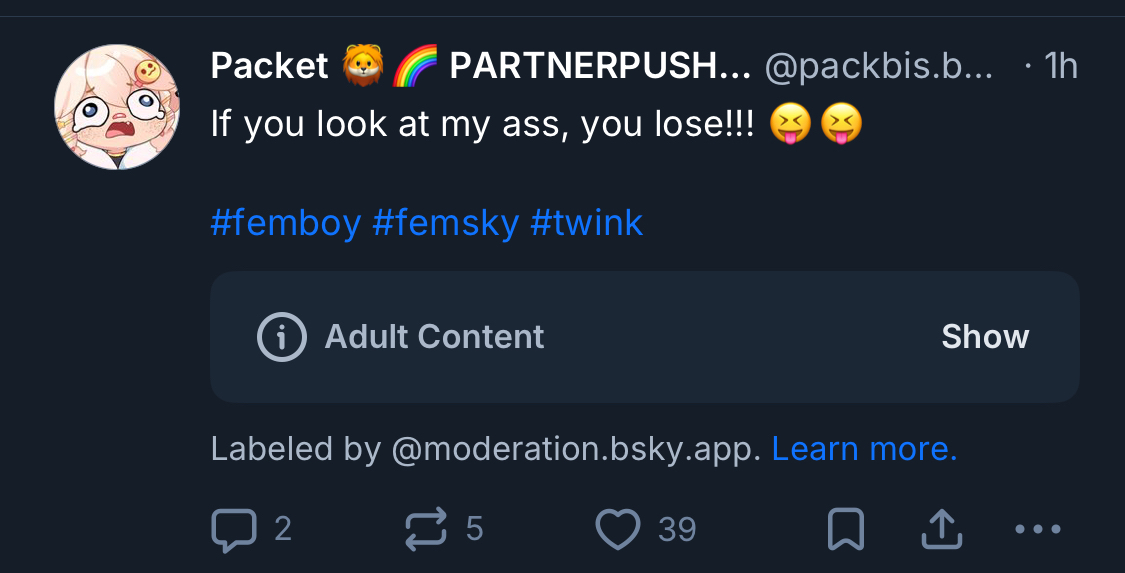The width and height of the screenshot is (1125, 573).
Task: Open the #femboy hashtag
Action: [285, 222]
